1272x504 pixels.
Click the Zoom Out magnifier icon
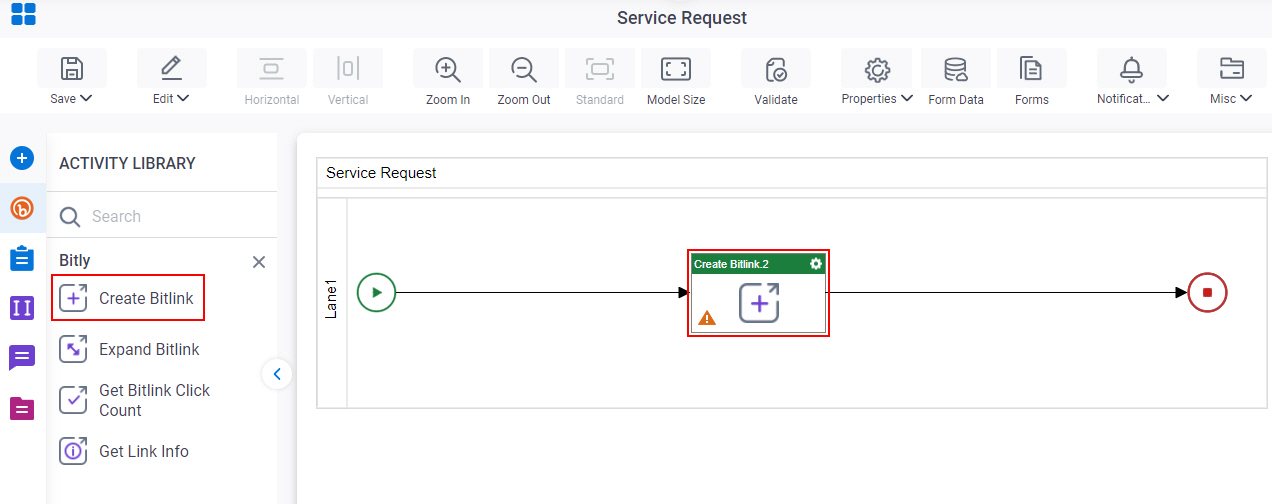point(524,68)
